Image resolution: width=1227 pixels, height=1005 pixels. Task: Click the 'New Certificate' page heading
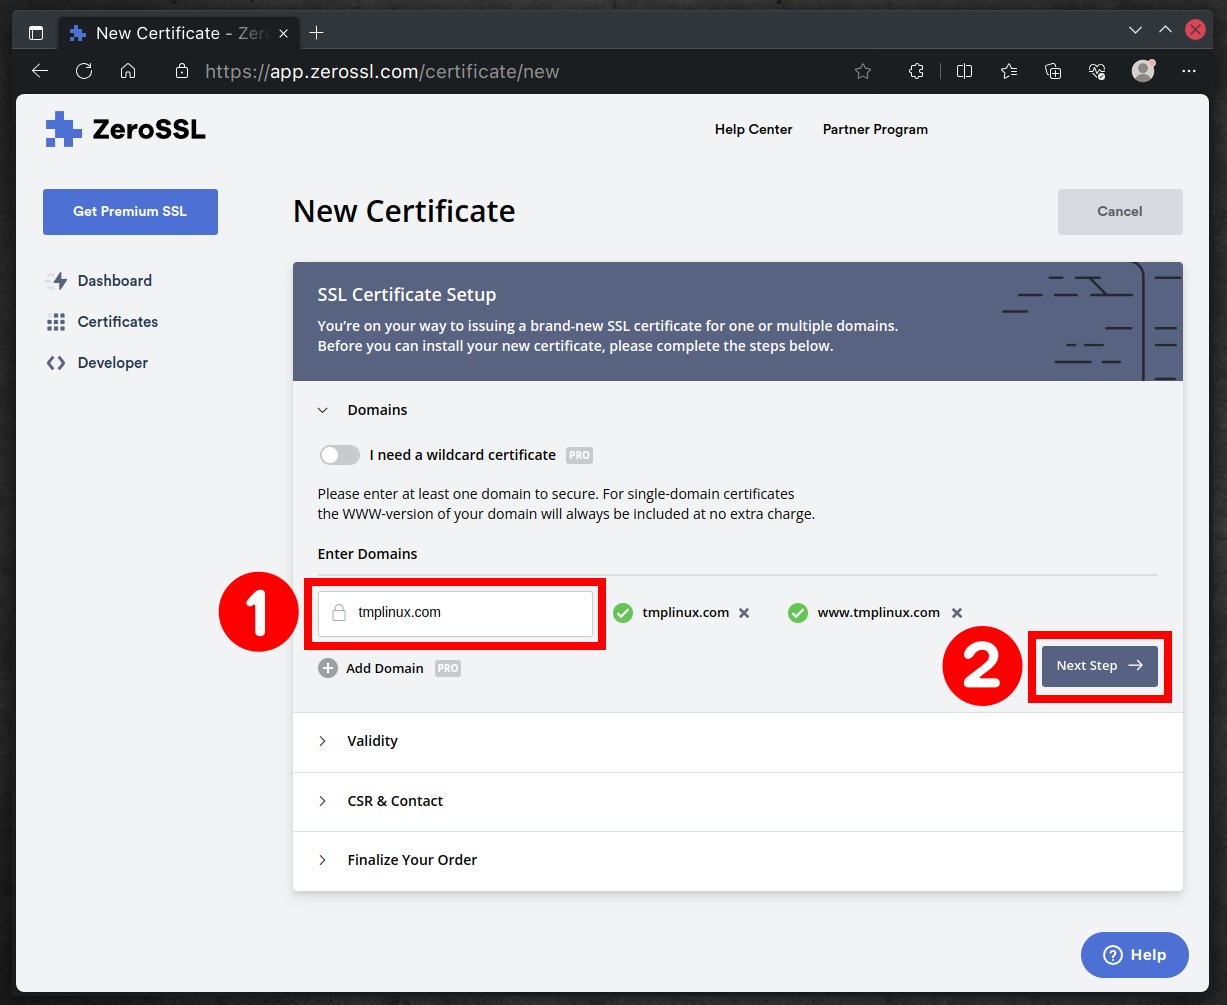(x=404, y=212)
